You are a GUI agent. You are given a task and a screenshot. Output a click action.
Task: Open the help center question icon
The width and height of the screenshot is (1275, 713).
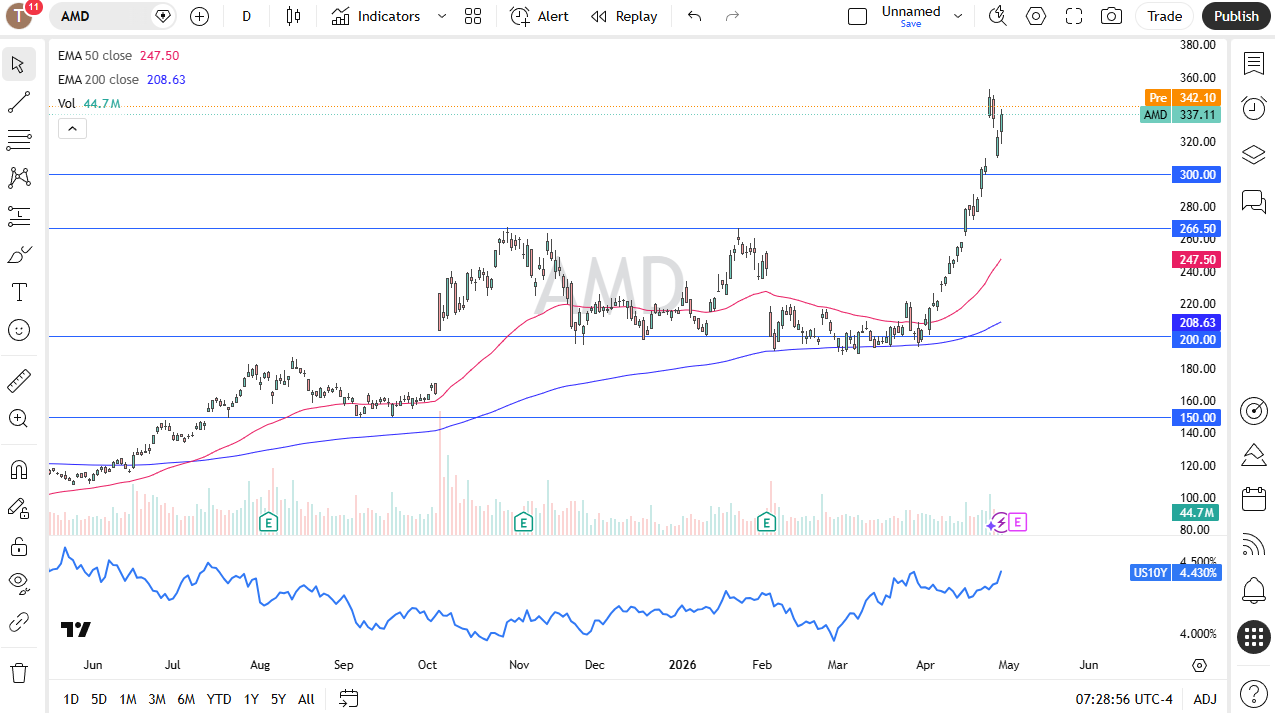1254,693
